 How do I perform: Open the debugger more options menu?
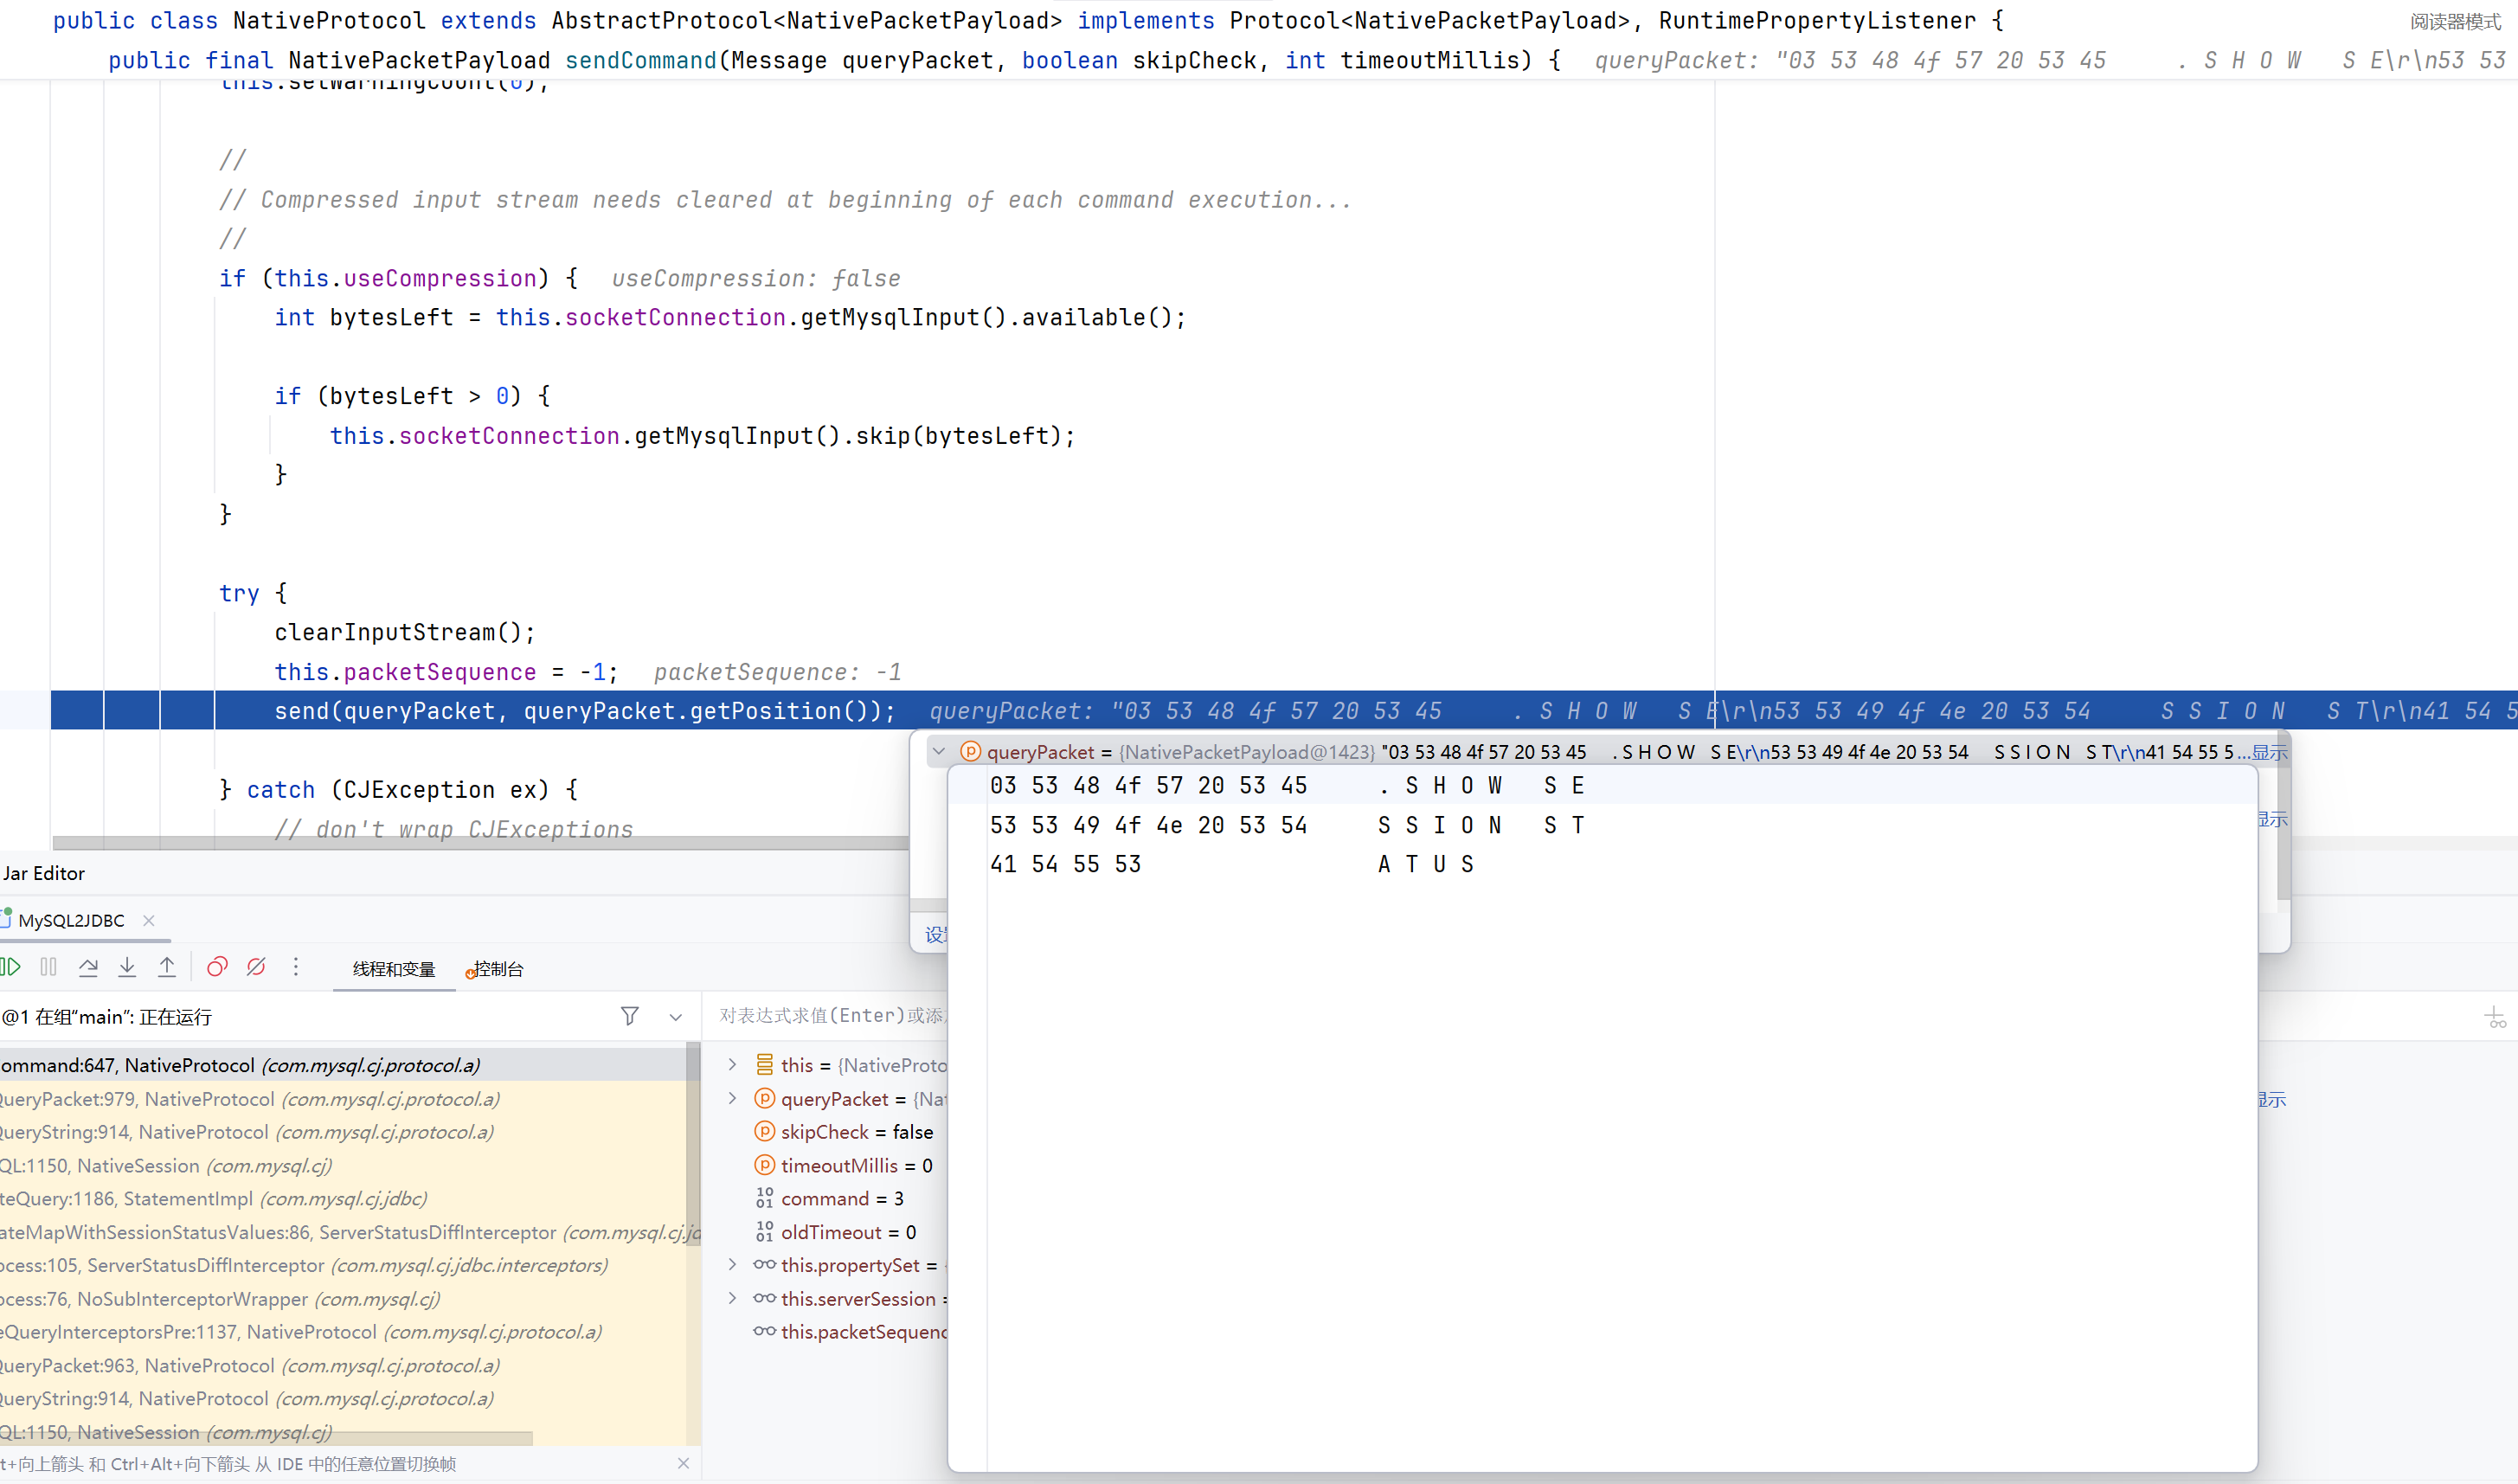coord(295,967)
